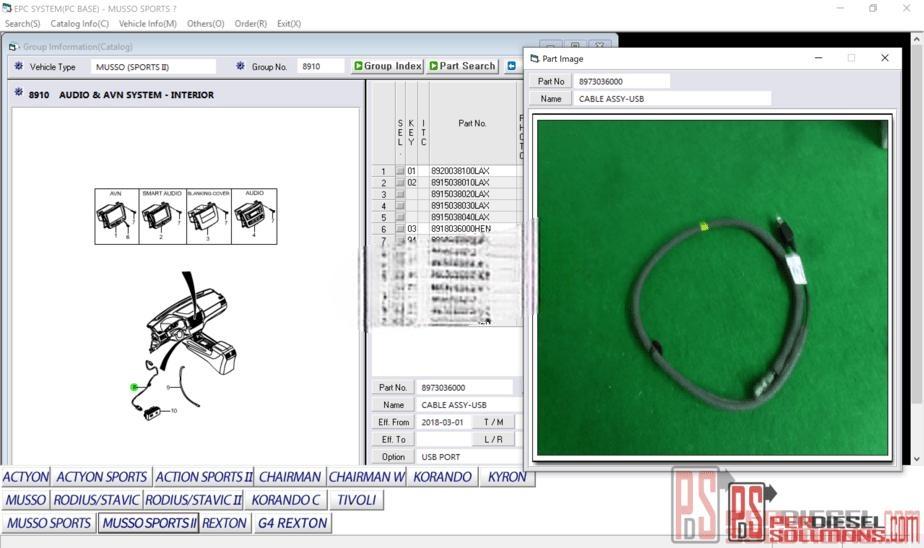Click the Group No. field 8910
The image size is (924, 548).
[x=321, y=67]
